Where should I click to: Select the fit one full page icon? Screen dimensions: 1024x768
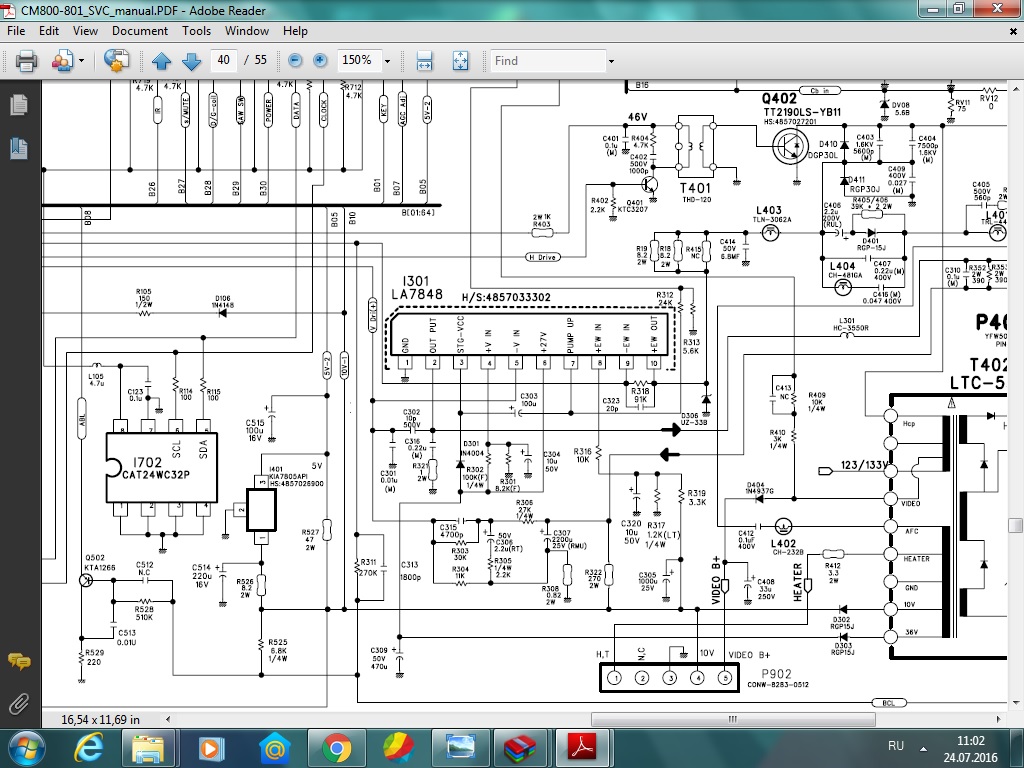(460, 61)
